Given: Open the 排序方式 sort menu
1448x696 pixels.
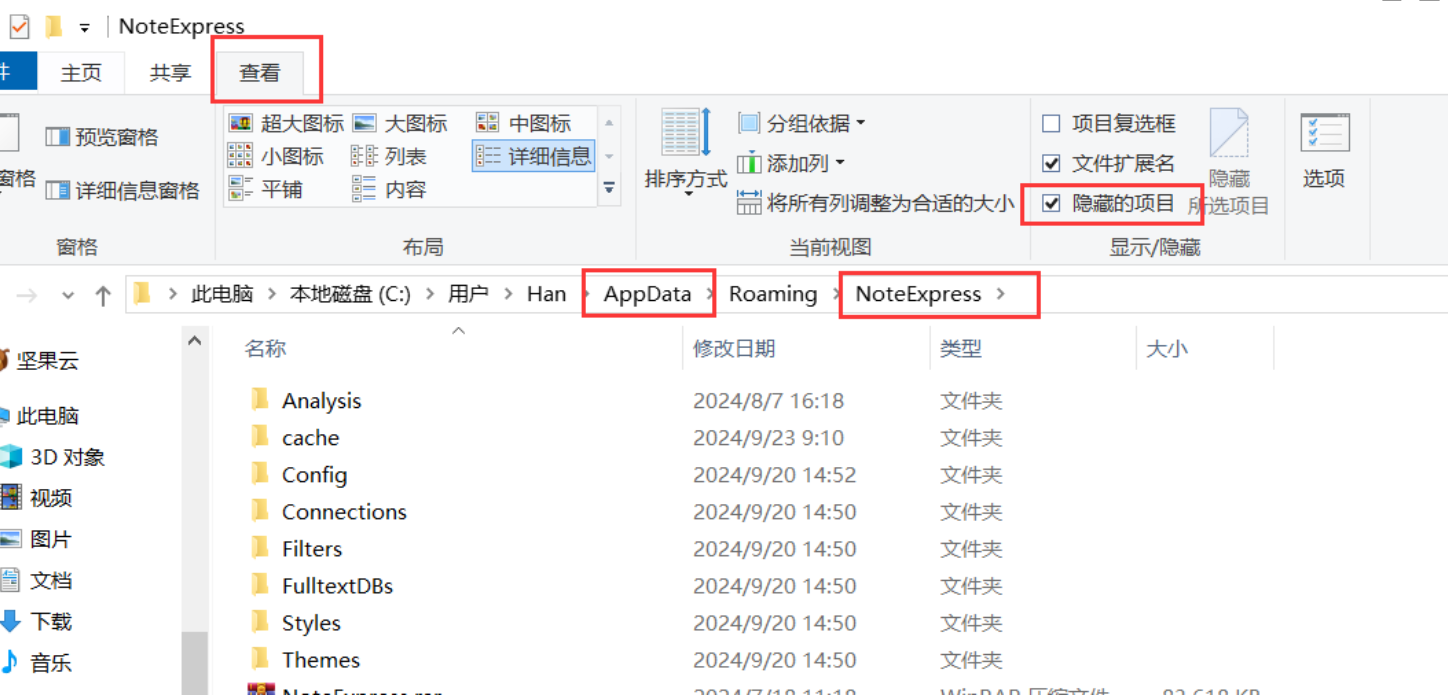Looking at the screenshot, I should point(685,150).
